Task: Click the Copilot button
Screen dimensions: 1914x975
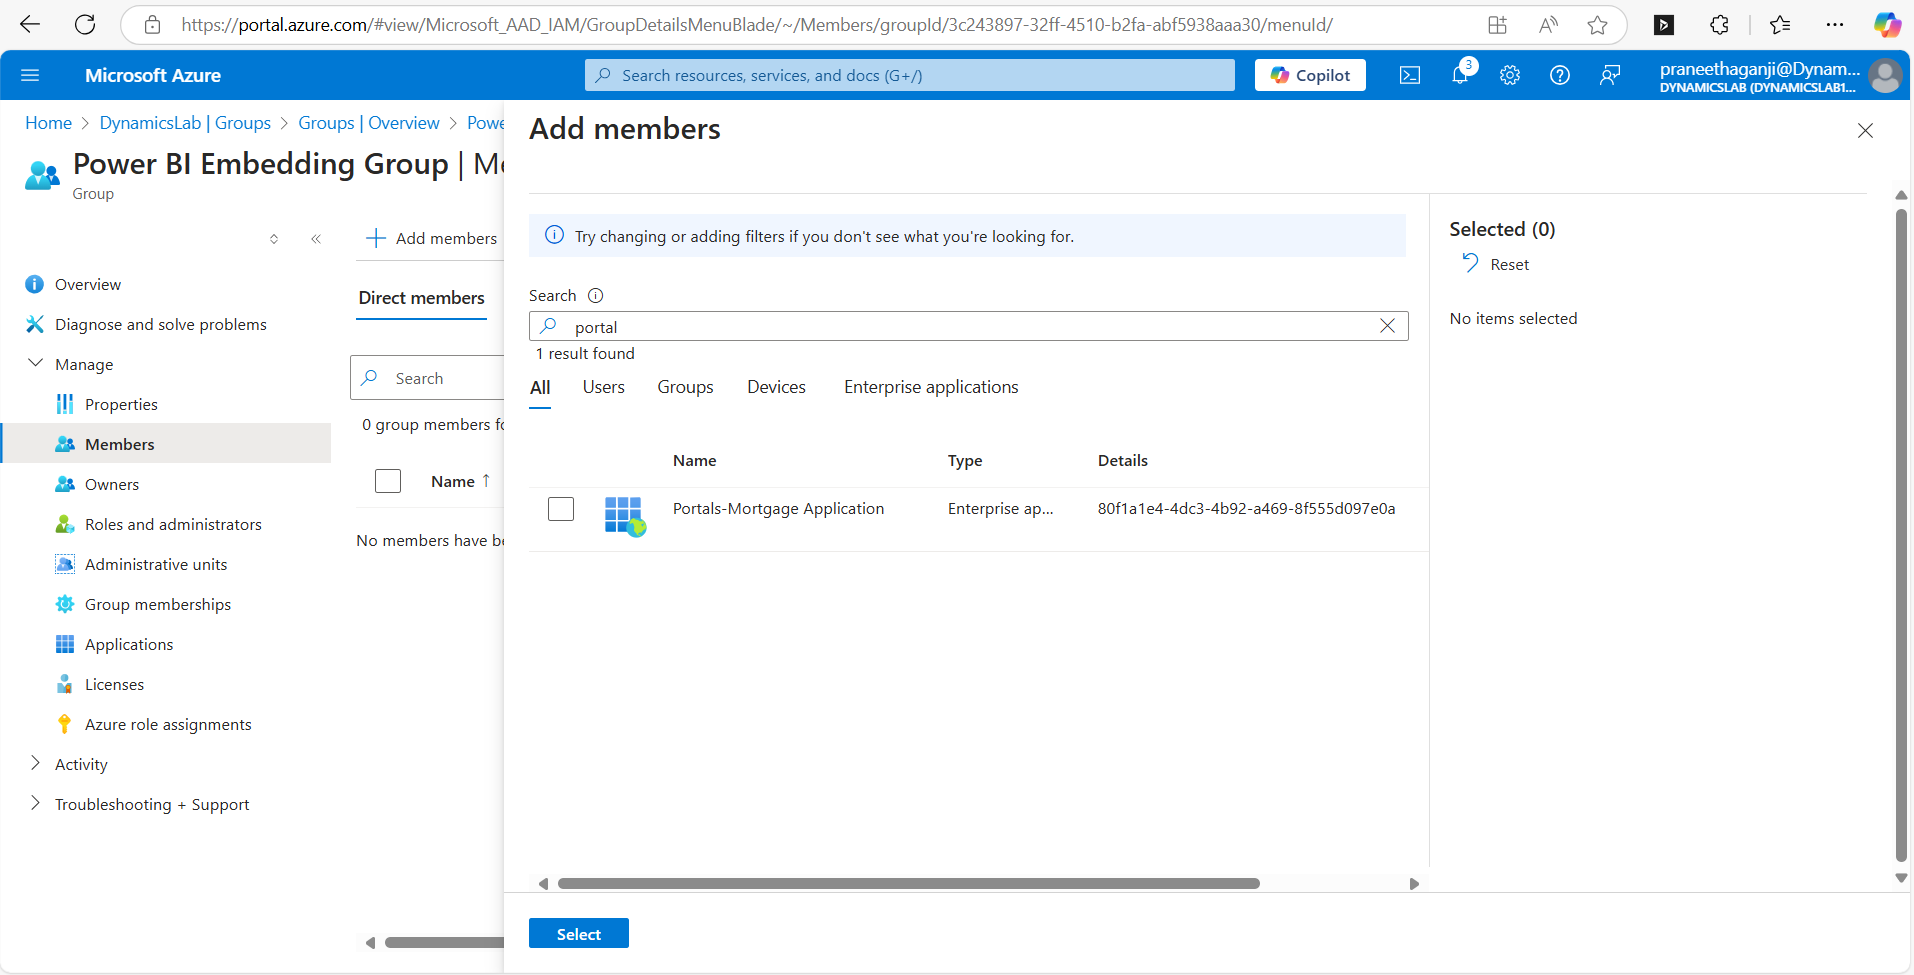Action: [x=1310, y=75]
